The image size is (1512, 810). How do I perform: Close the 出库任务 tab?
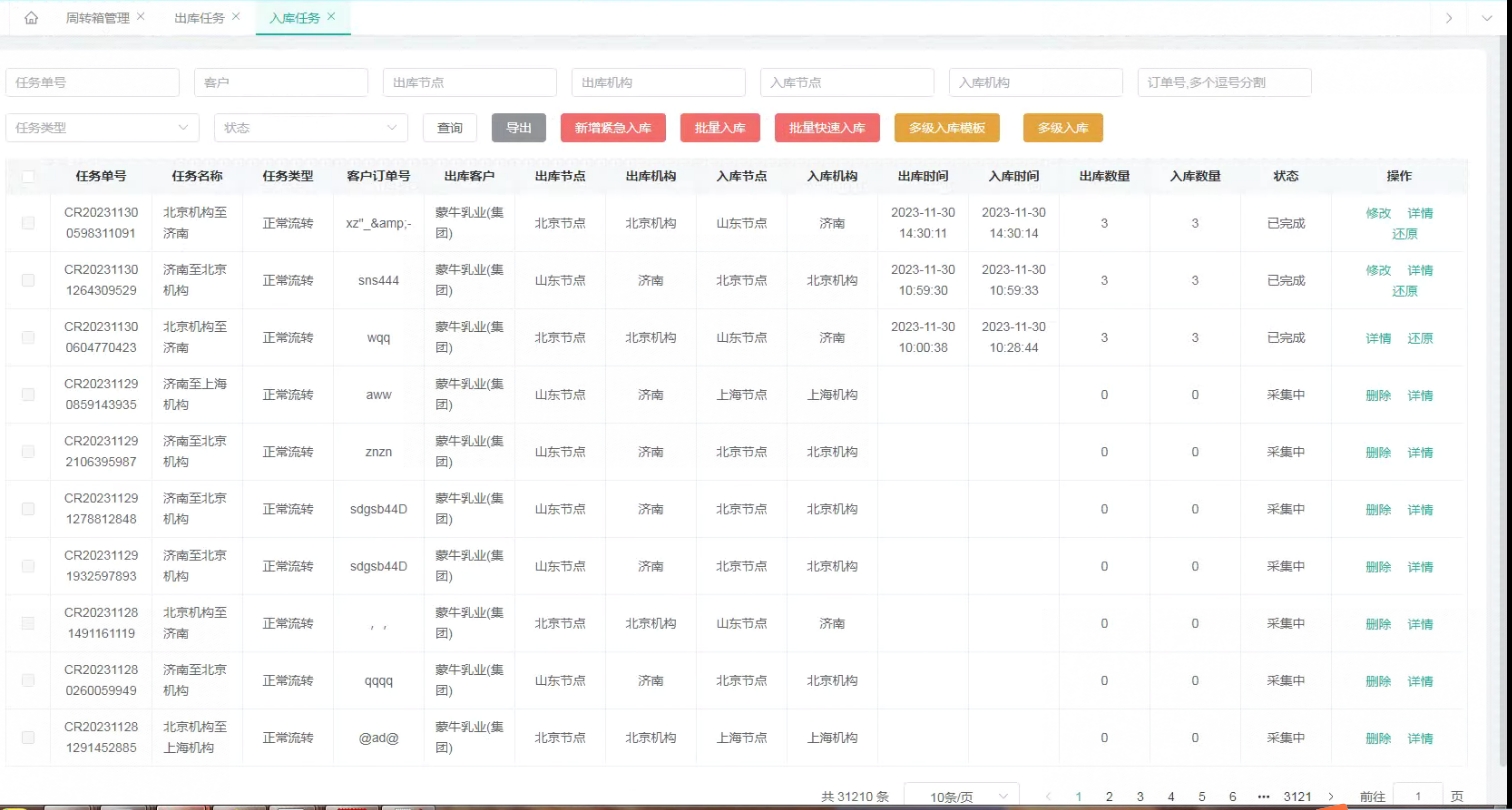[x=235, y=17]
